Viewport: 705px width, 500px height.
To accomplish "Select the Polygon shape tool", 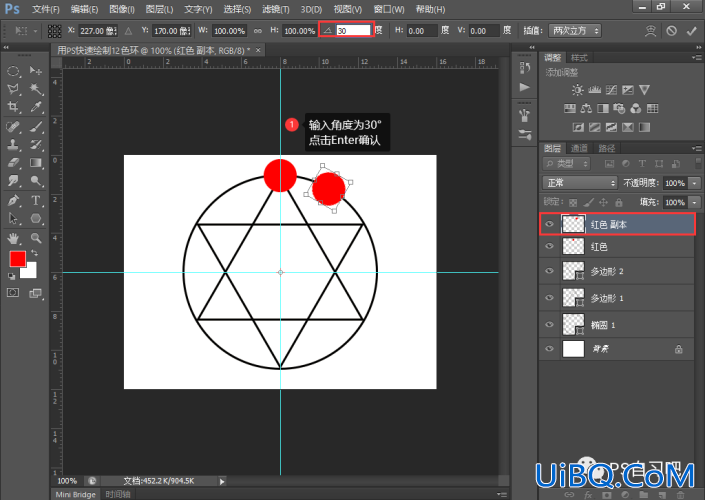I will point(36,219).
